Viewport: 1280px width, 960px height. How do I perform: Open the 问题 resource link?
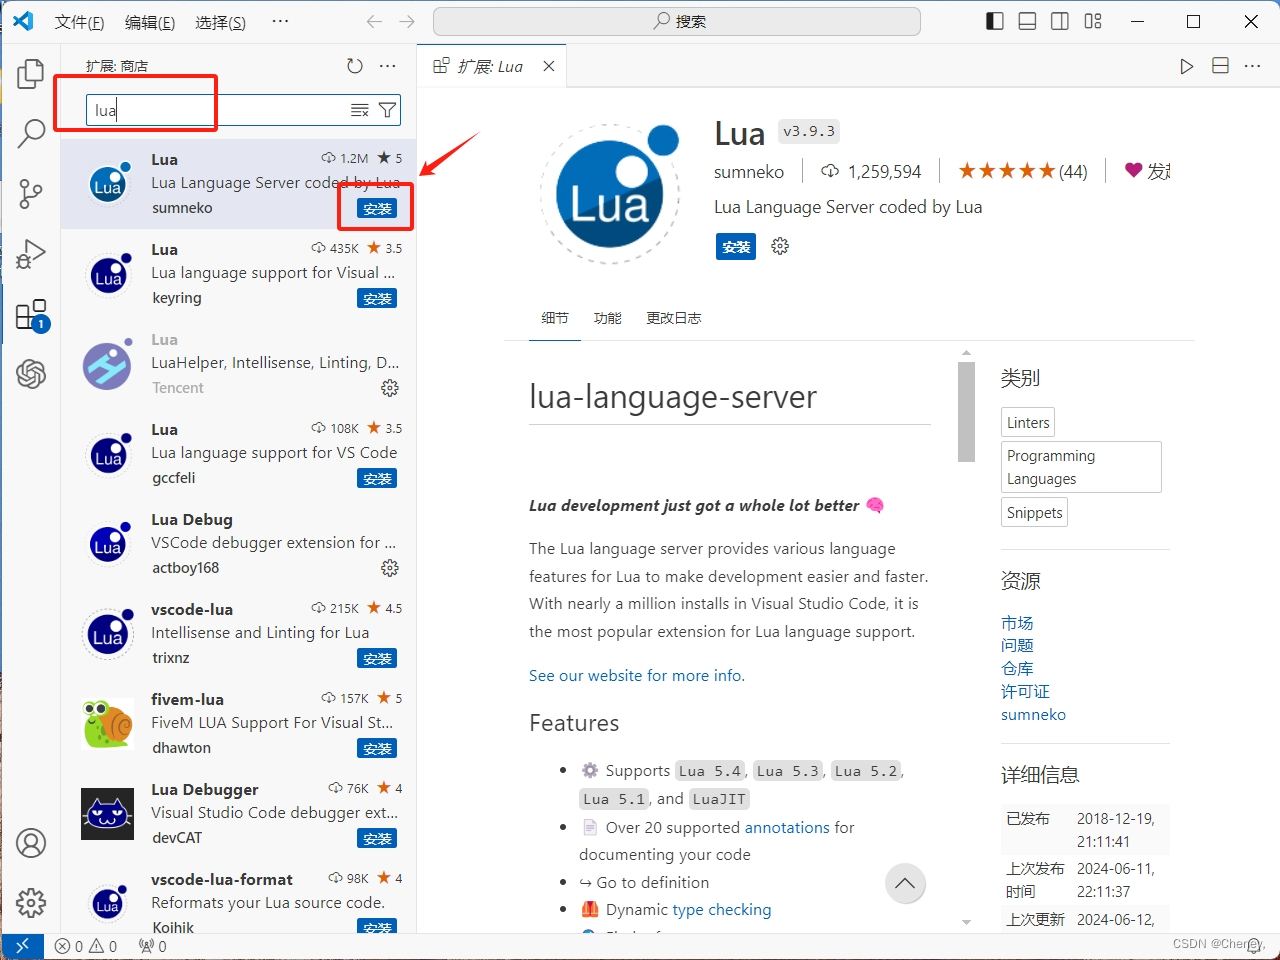tap(1017, 646)
